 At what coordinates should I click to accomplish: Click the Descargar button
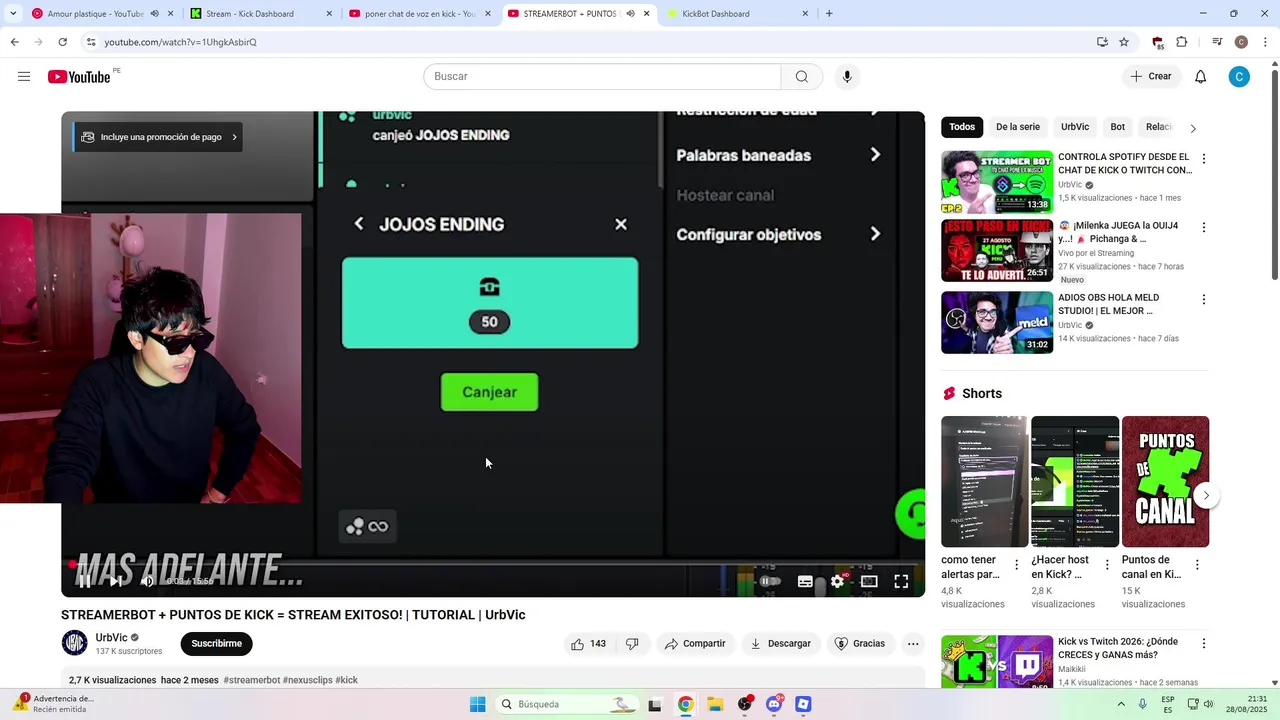(780, 644)
